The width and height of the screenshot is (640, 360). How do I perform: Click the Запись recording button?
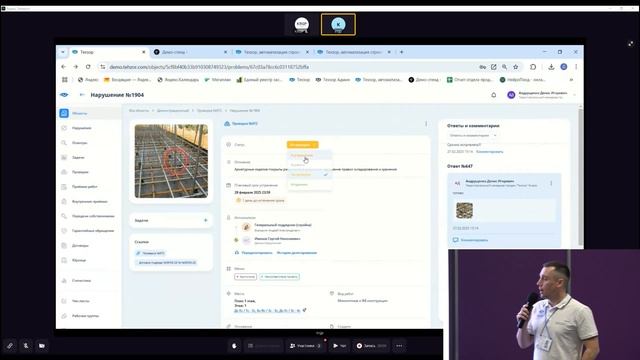pyautogui.click(x=371, y=346)
